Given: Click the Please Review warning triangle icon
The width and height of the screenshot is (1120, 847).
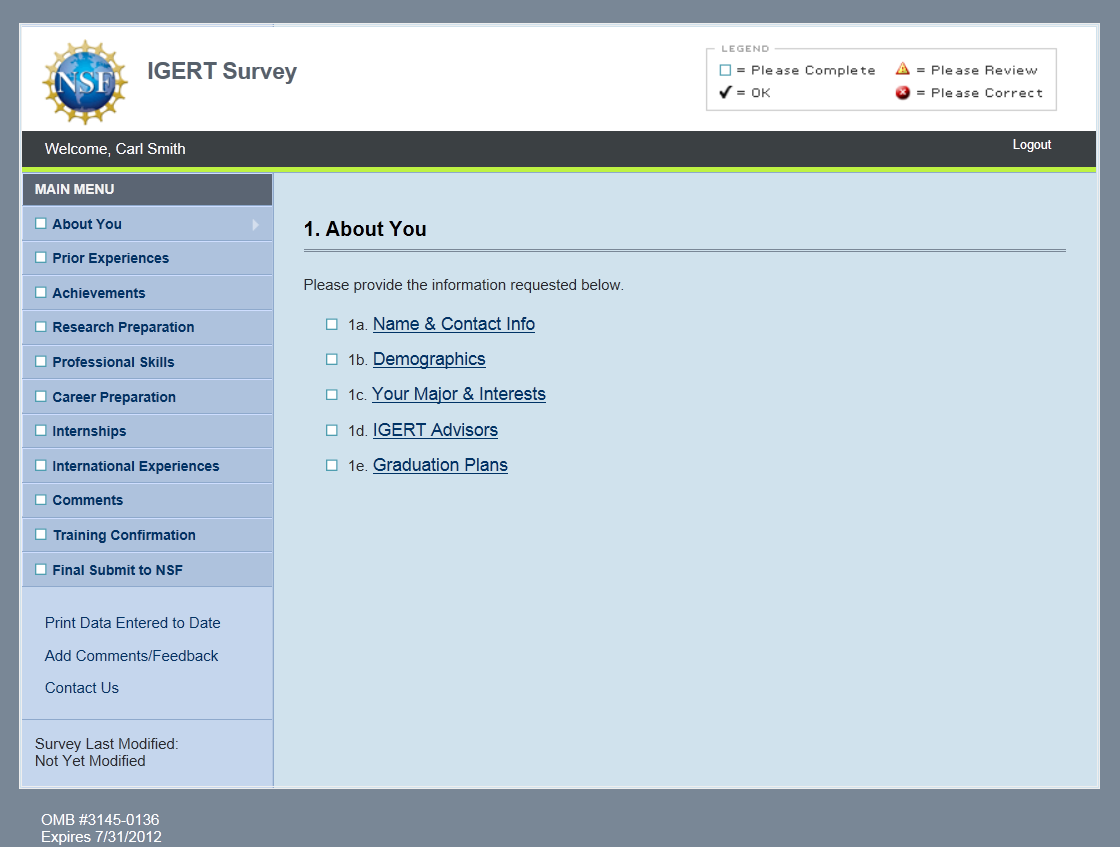Looking at the screenshot, I should click(902, 69).
